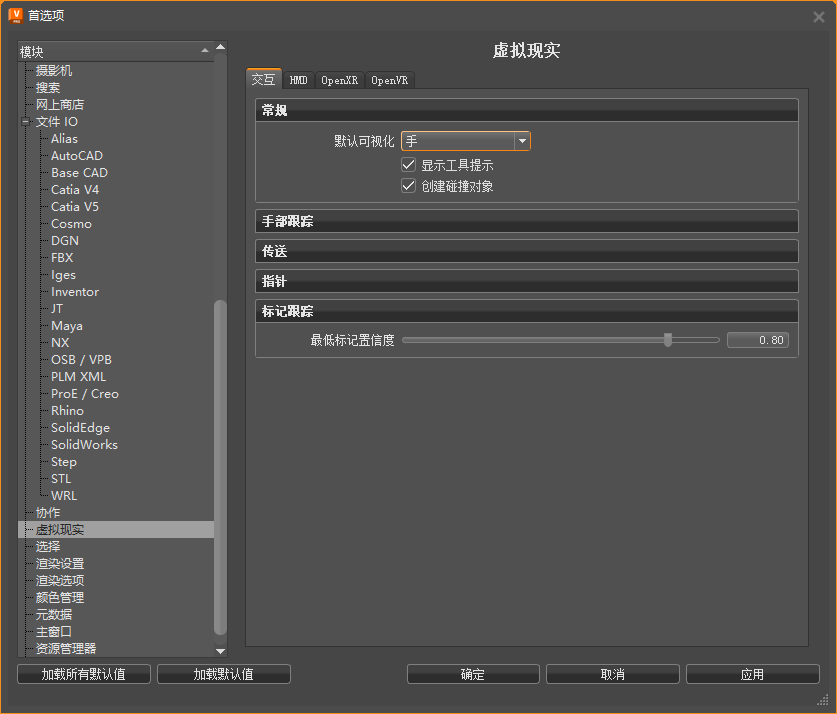This screenshot has height=714, width=837.
Task: Select 主窗口 in the module tree
Action: point(54,632)
